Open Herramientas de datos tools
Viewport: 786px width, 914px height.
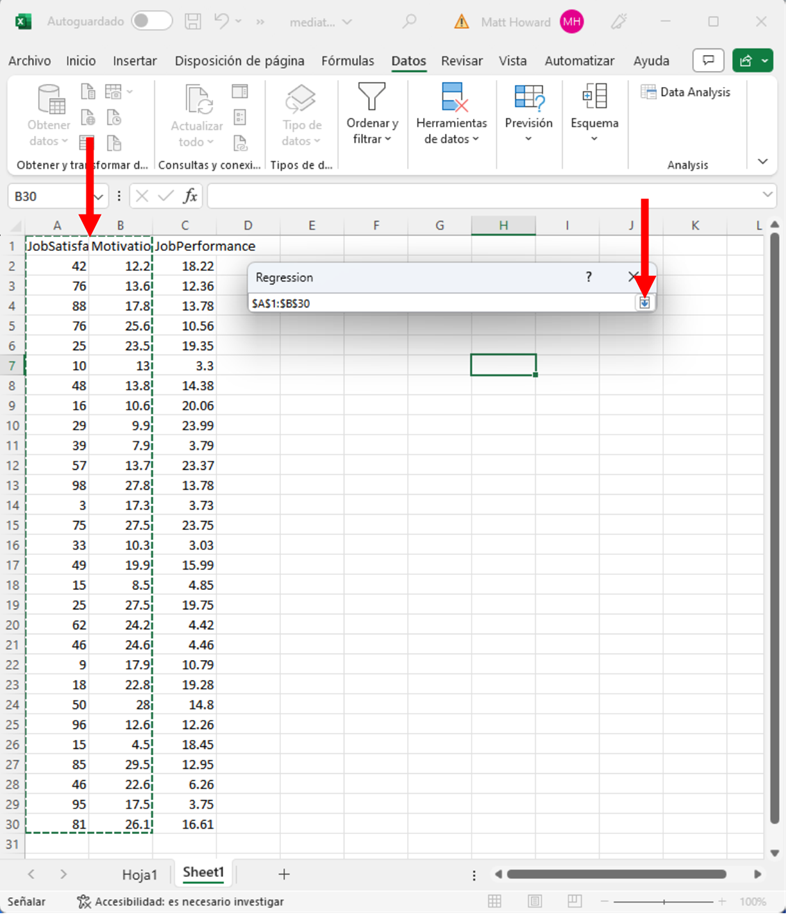tap(451, 114)
